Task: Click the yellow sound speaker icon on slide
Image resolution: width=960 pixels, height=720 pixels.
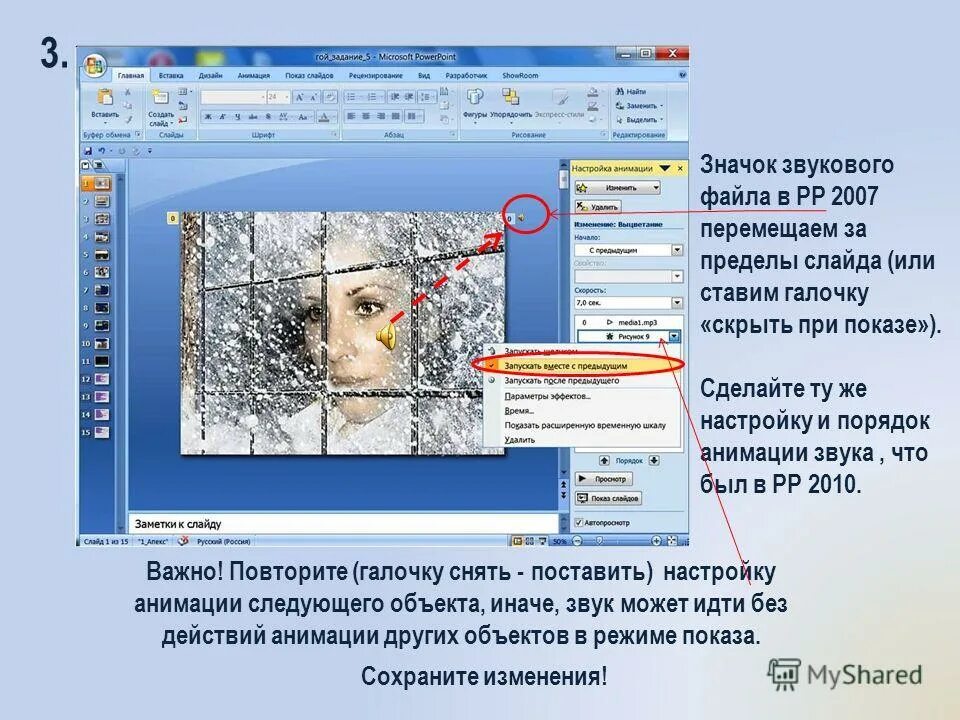Action: (385, 338)
